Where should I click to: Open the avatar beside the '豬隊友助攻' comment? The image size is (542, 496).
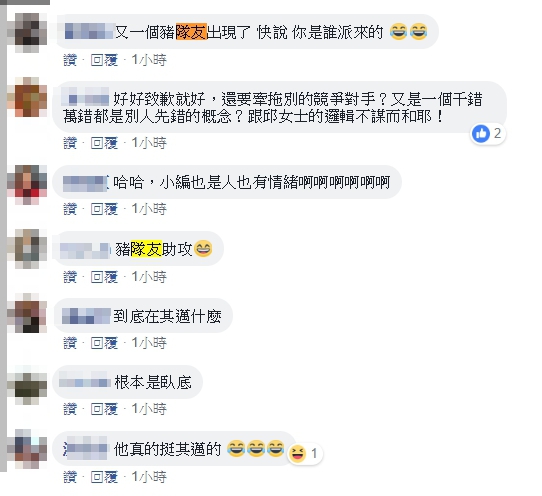[x=27, y=249]
